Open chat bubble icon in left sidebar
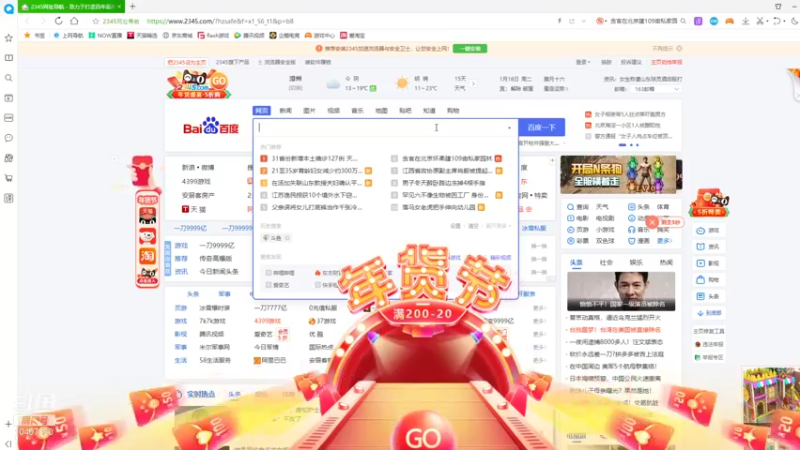This screenshot has height=450, width=800. pos(9,138)
